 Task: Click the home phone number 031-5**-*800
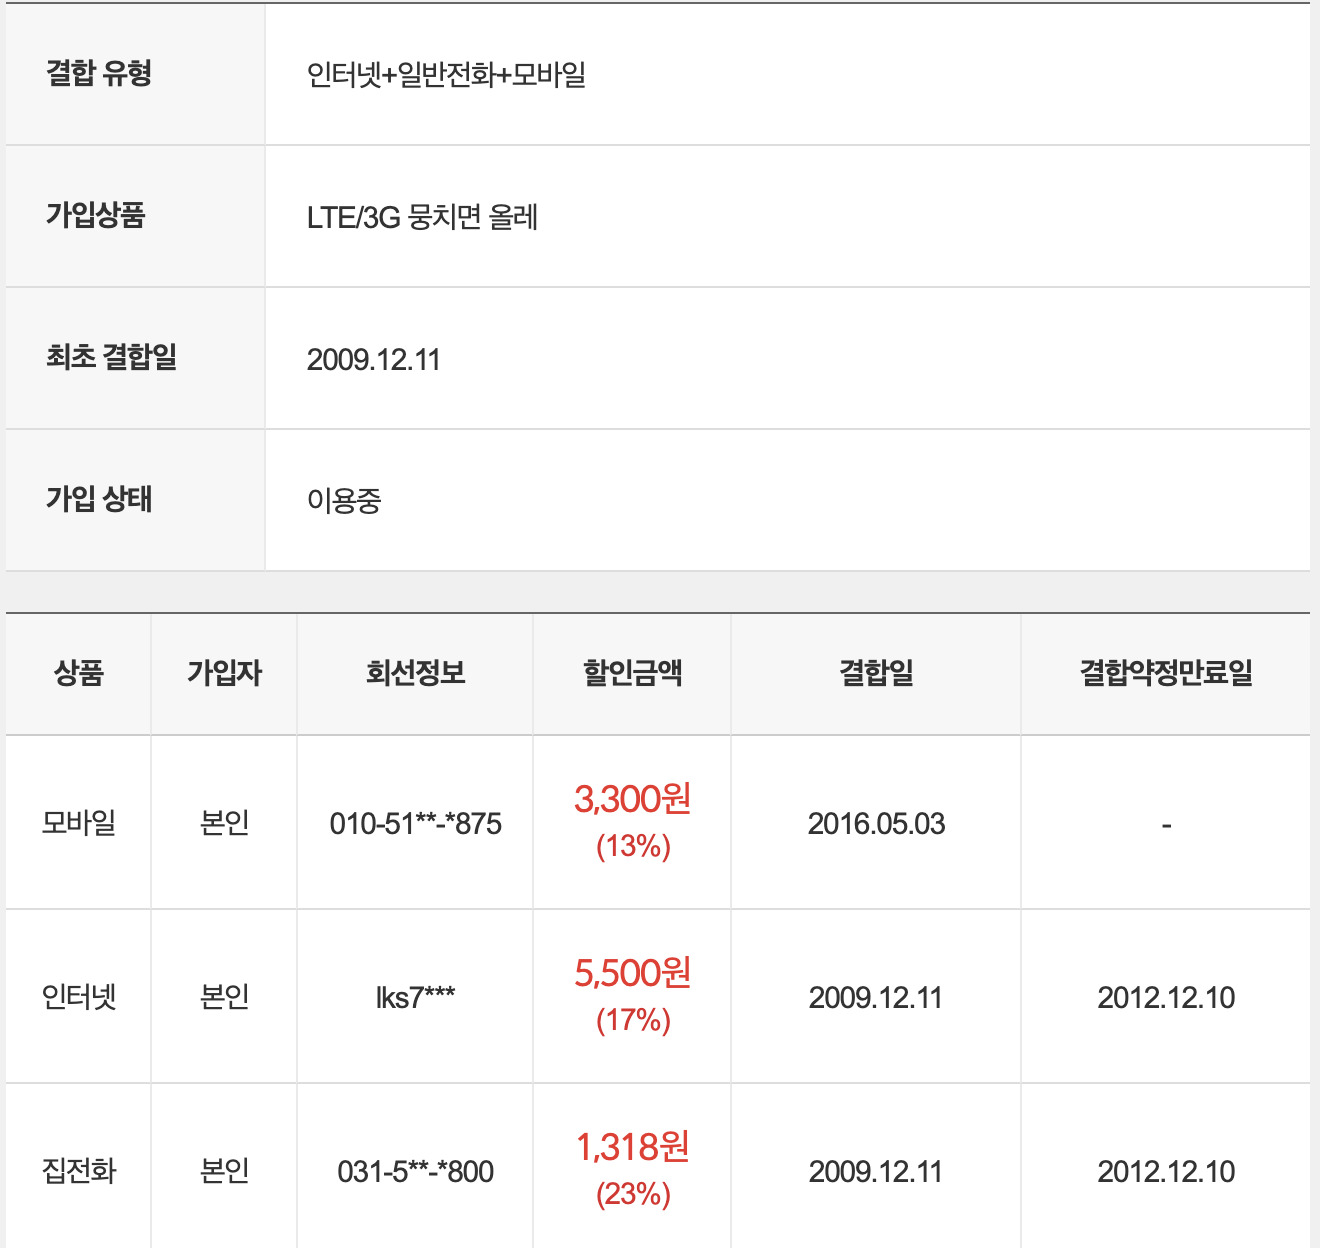point(415,1172)
